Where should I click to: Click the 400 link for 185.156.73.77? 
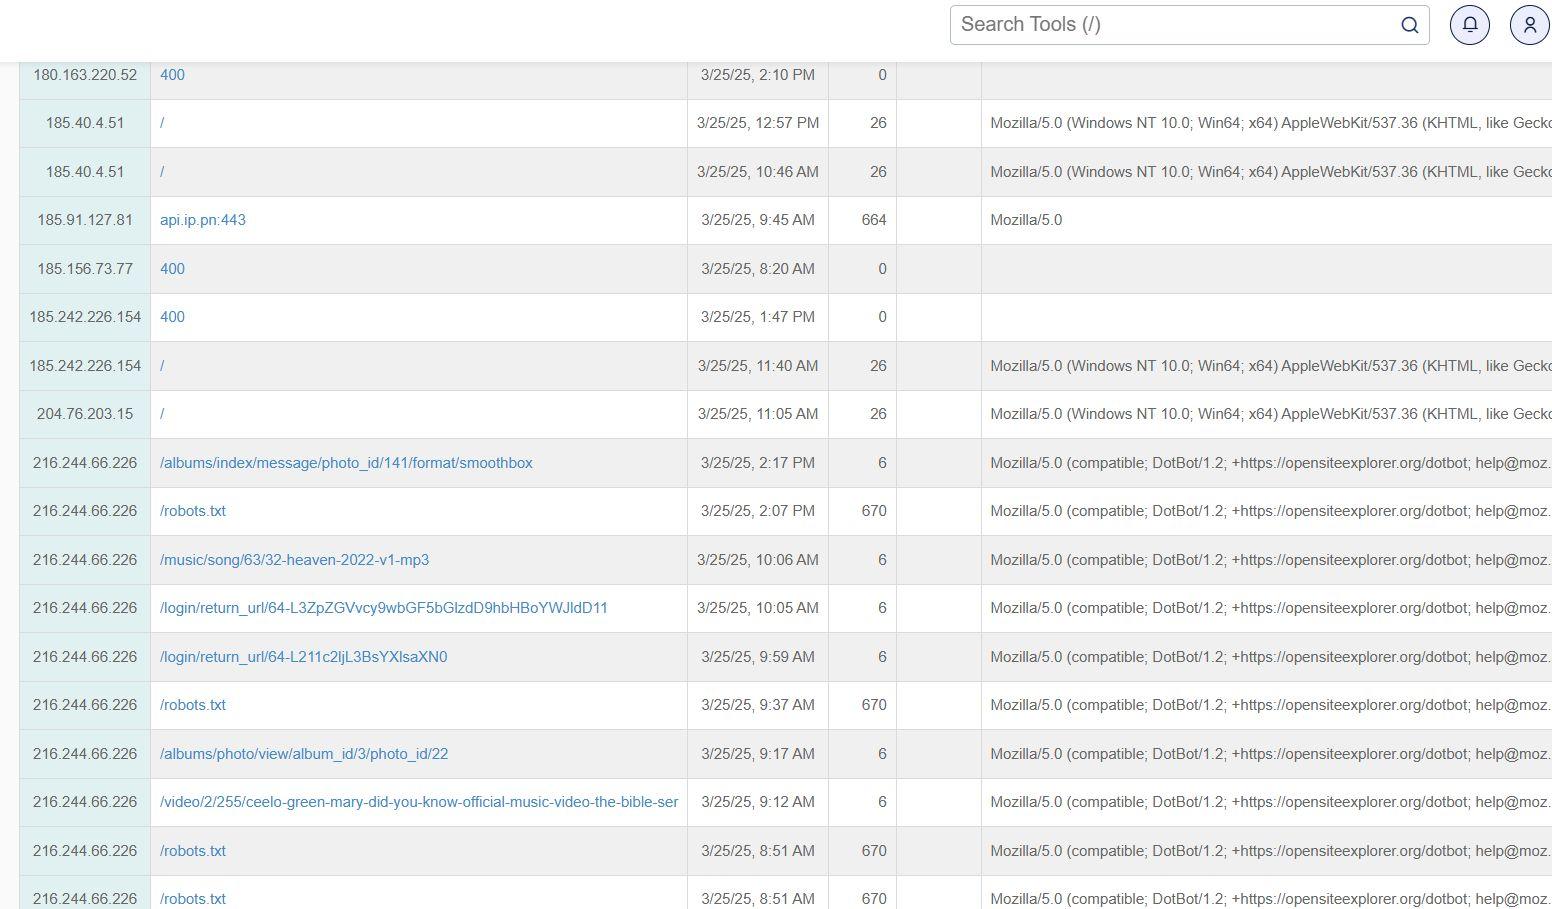[172, 269]
